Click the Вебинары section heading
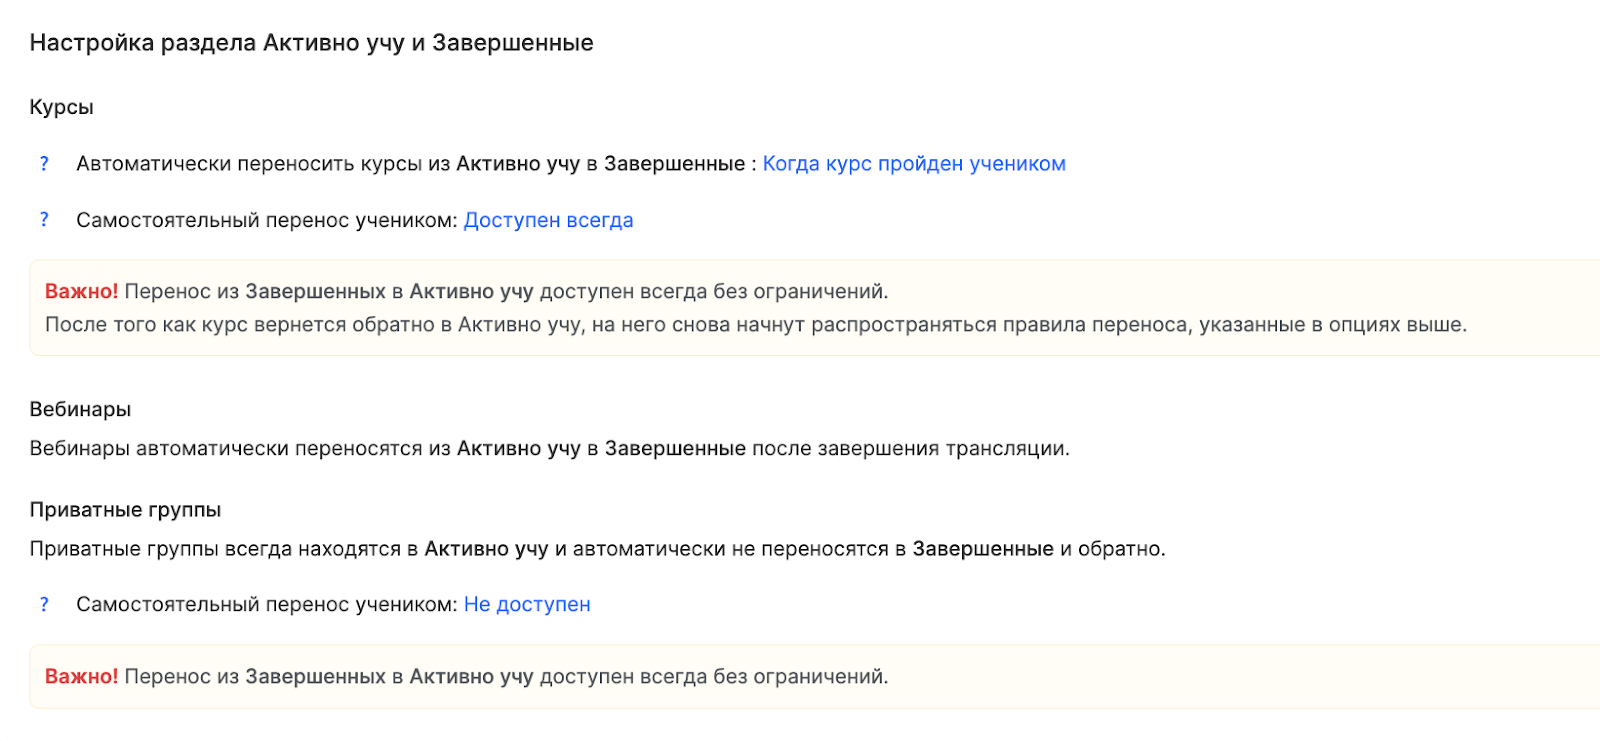 [80, 409]
